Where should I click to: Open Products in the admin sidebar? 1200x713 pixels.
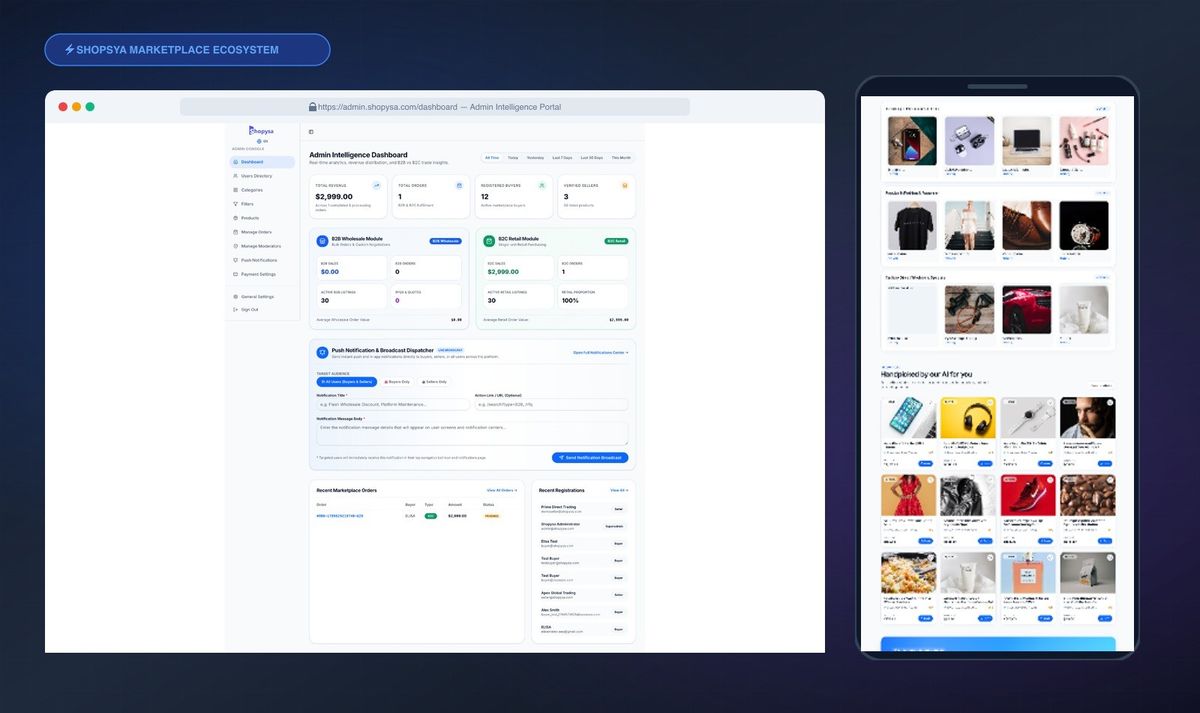click(262, 218)
